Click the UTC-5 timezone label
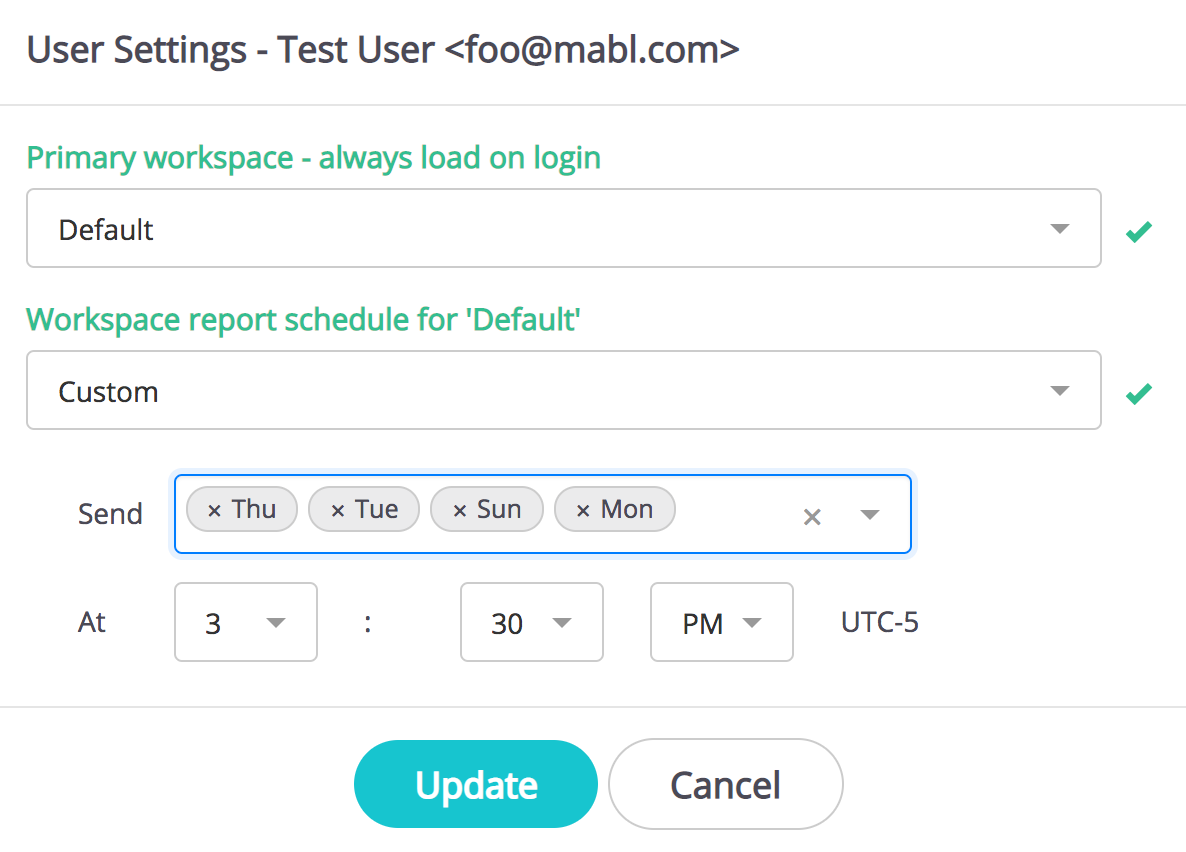 pos(880,623)
